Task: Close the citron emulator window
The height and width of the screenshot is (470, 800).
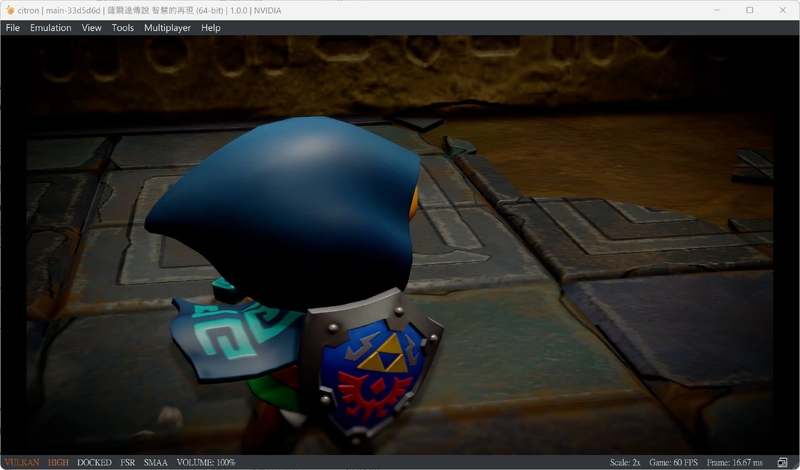Action: (783, 10)
